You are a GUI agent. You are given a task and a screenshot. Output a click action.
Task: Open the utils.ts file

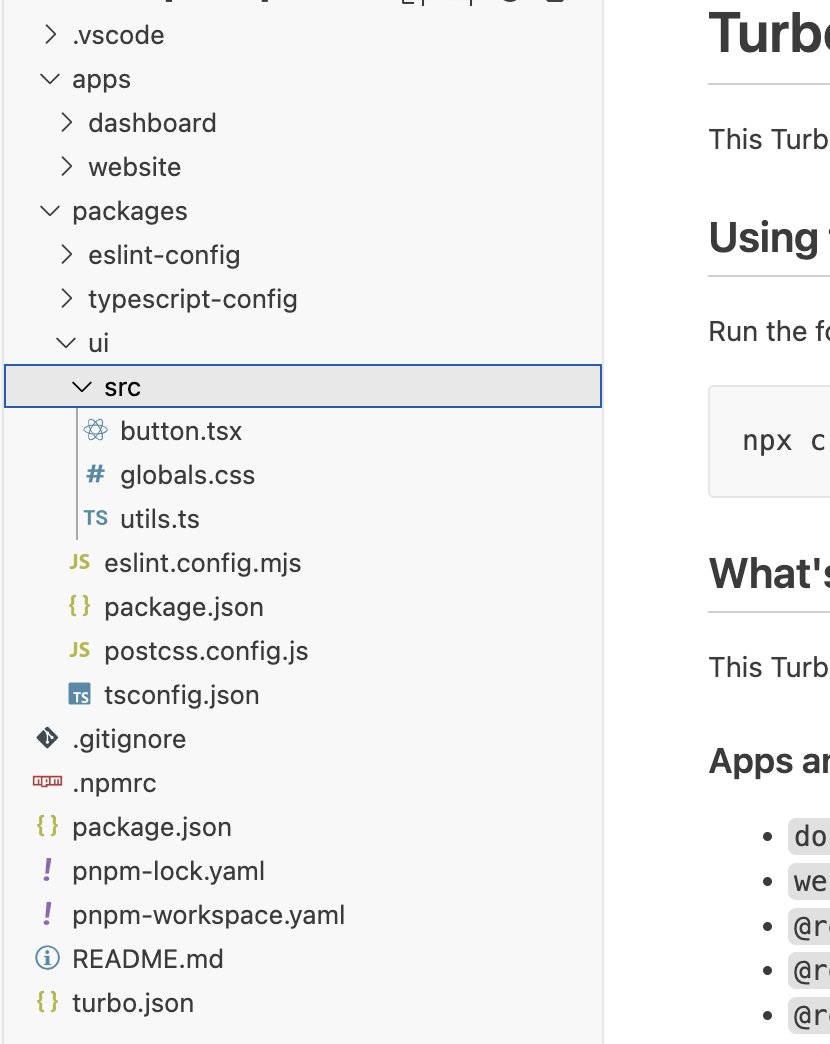160,519
